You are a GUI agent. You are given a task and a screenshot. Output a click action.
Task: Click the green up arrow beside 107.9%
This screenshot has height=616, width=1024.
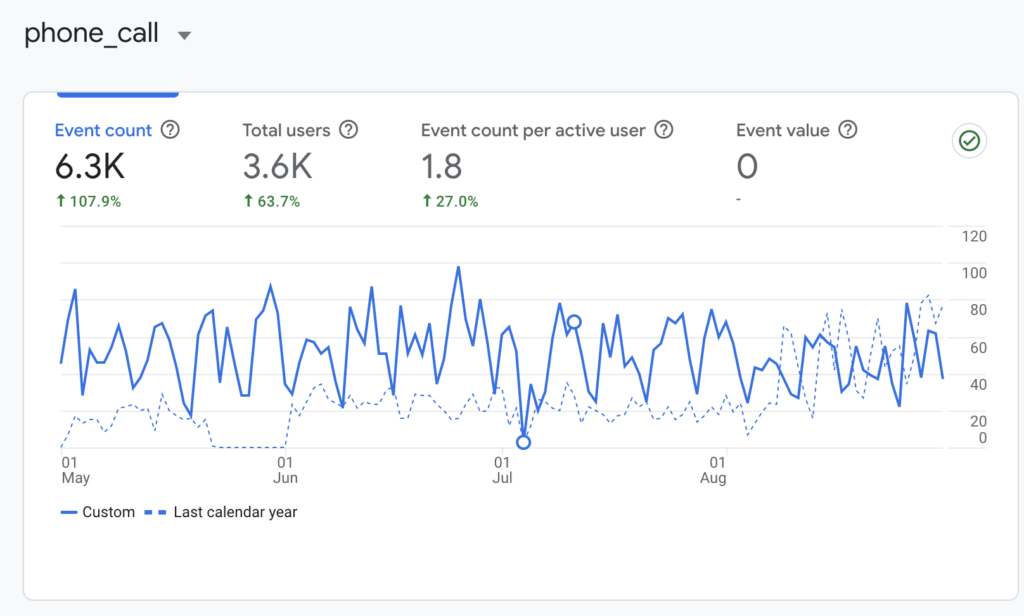[60, 201]
